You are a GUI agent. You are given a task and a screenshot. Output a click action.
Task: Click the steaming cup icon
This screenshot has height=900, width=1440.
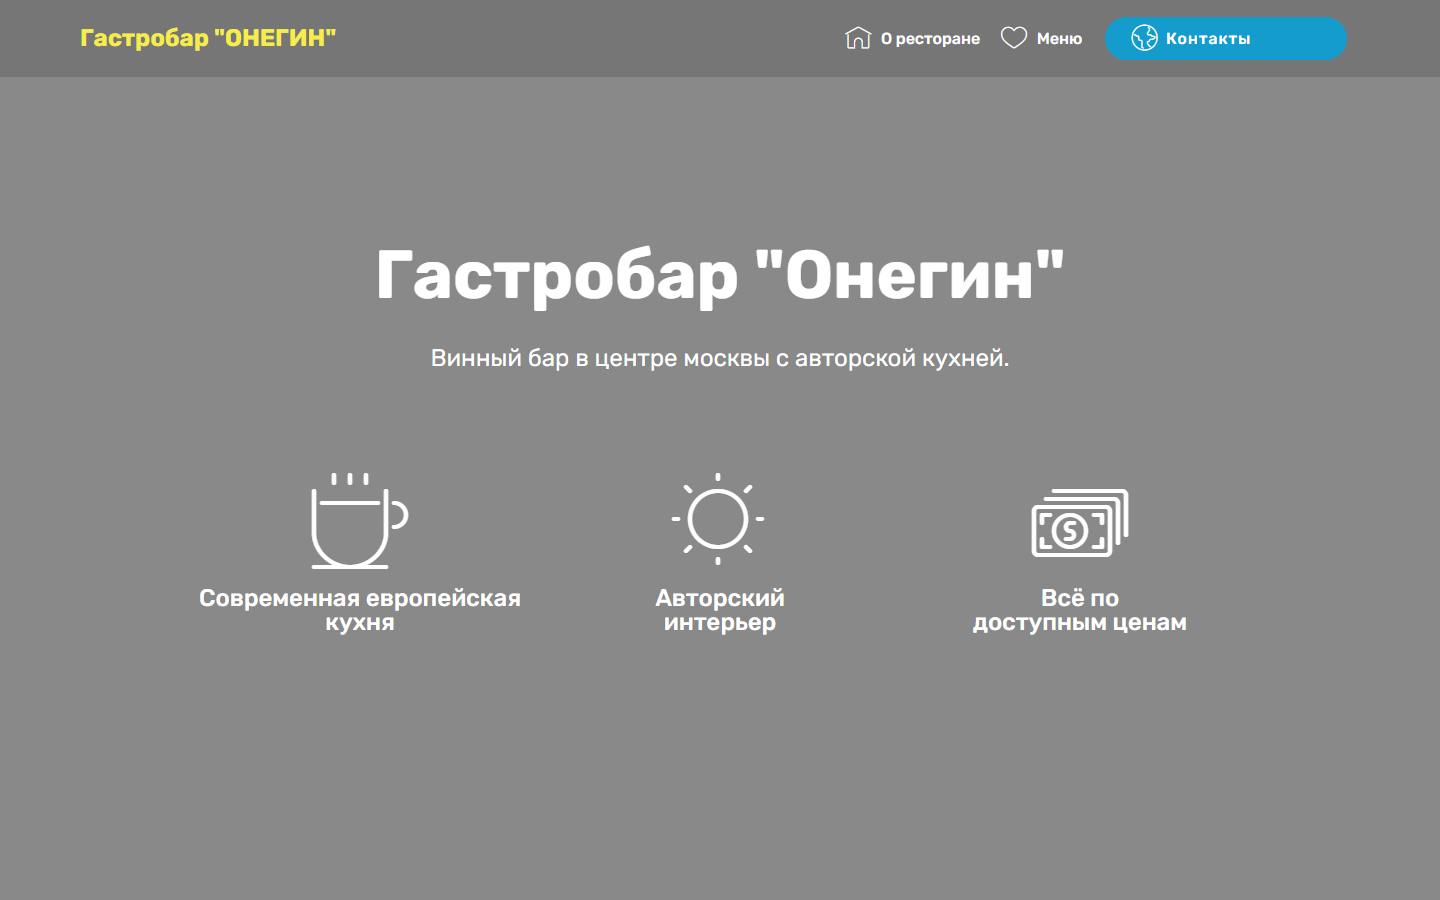[x=359, y=520]
